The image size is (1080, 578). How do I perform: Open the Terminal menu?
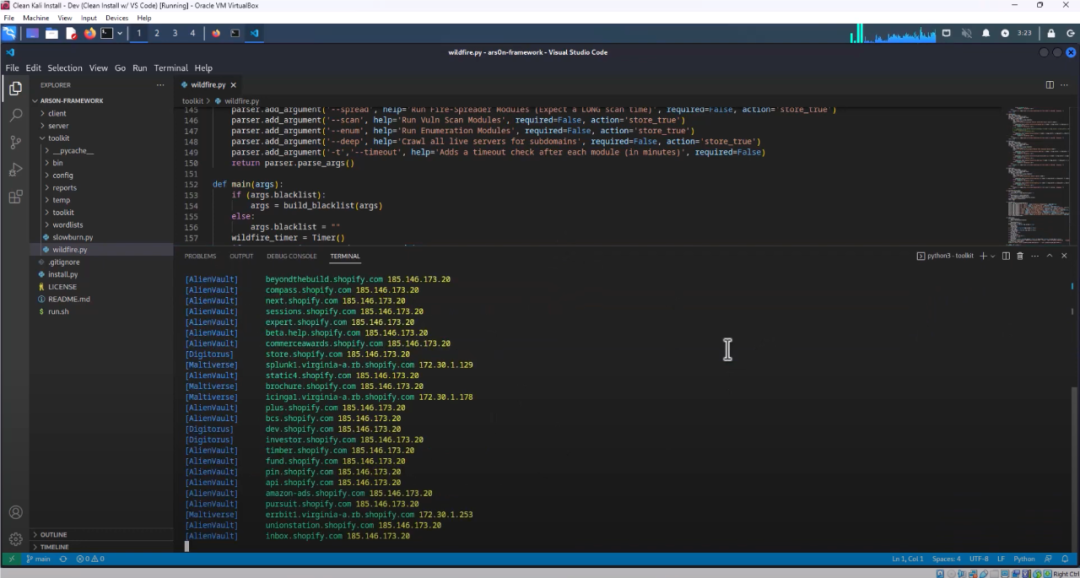click(171, 68)
